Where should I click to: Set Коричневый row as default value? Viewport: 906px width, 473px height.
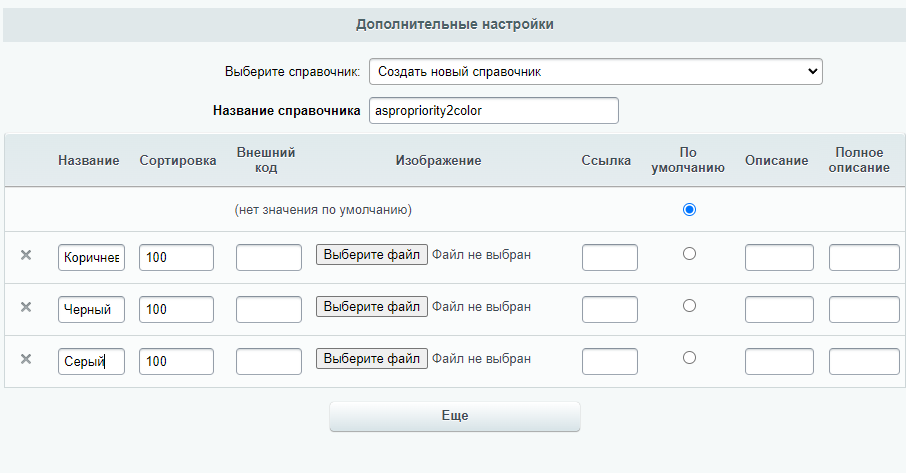click(x=689, y=254)
